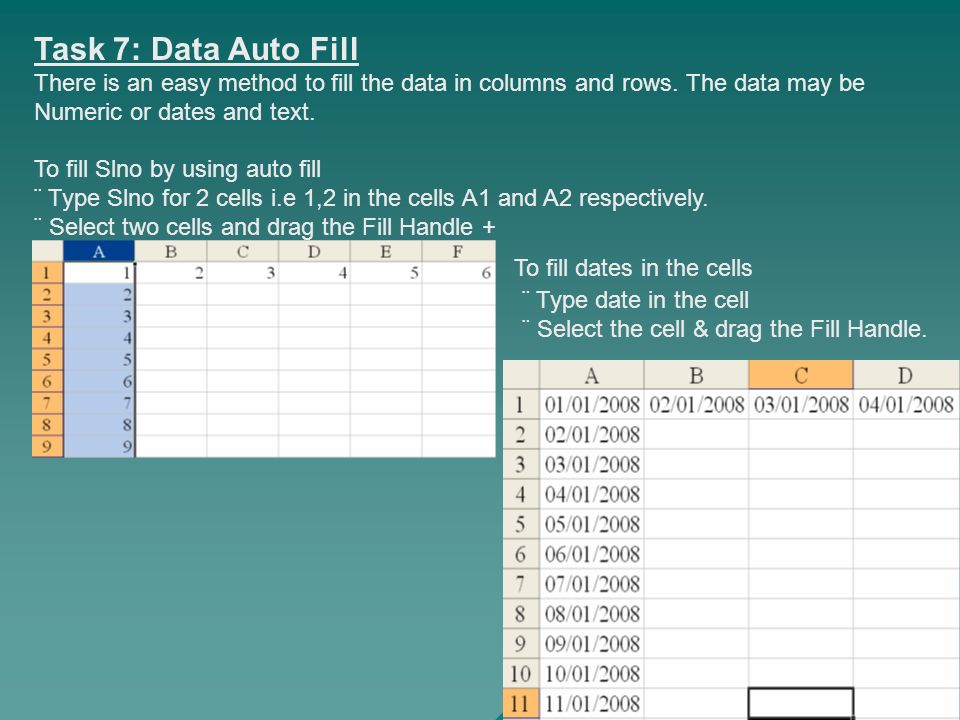The width and height of the screenshot is (960, 720).
Task: Select date cell 10/01/2008
Action: point(591,673)
